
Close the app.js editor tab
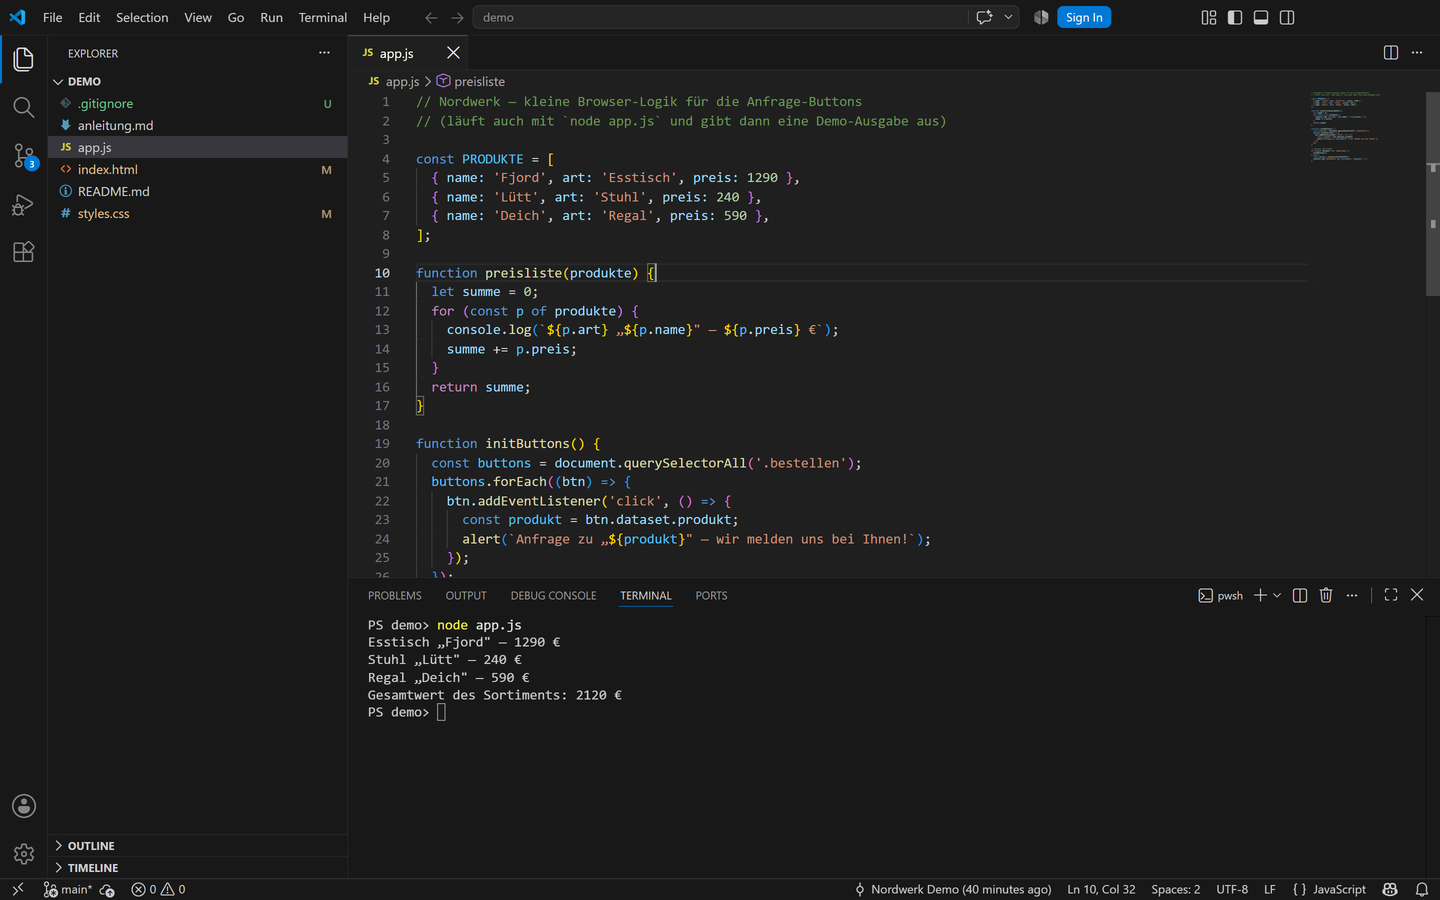[x=453, y=53]
